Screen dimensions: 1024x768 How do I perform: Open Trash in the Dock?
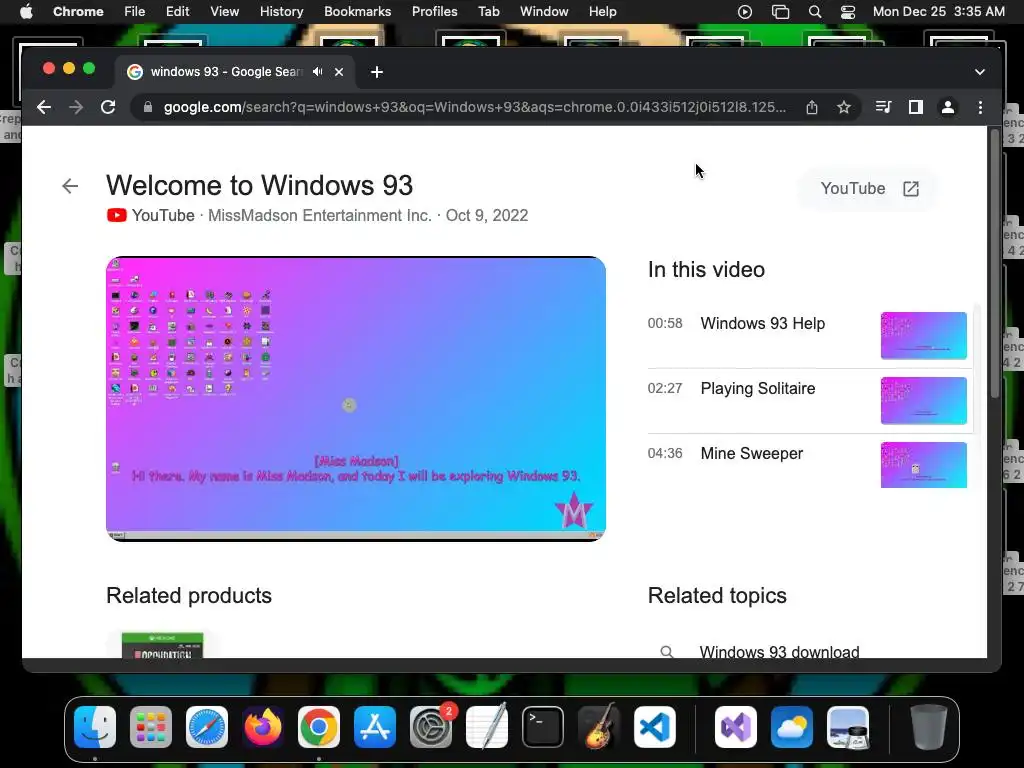[x=928, y=727]
